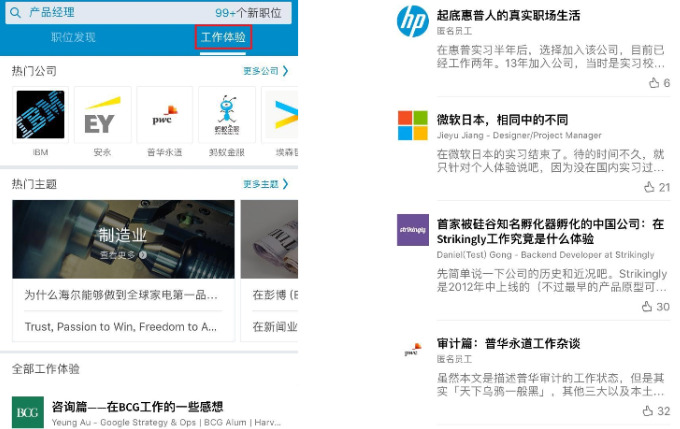Image resolution: width=680 pixels, height=429 pixels.
Task: Read excerpt 在微软日本的实习结束了
Action: pos(551,161)
